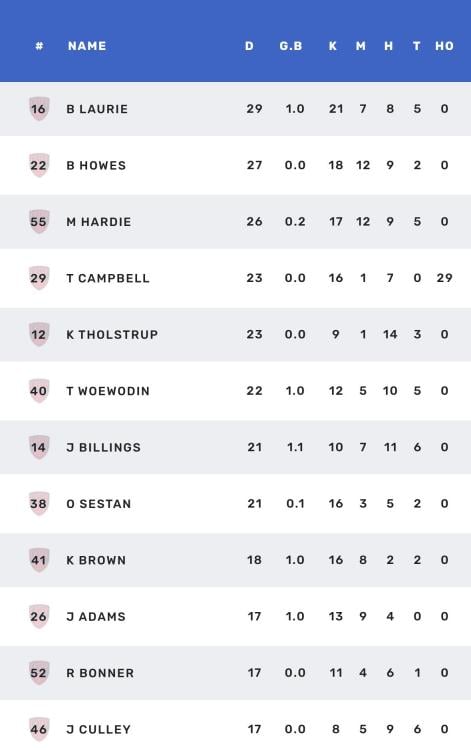Click T Campbell's 29 hitouts value

pyautogui.click(x=444, y=278)
